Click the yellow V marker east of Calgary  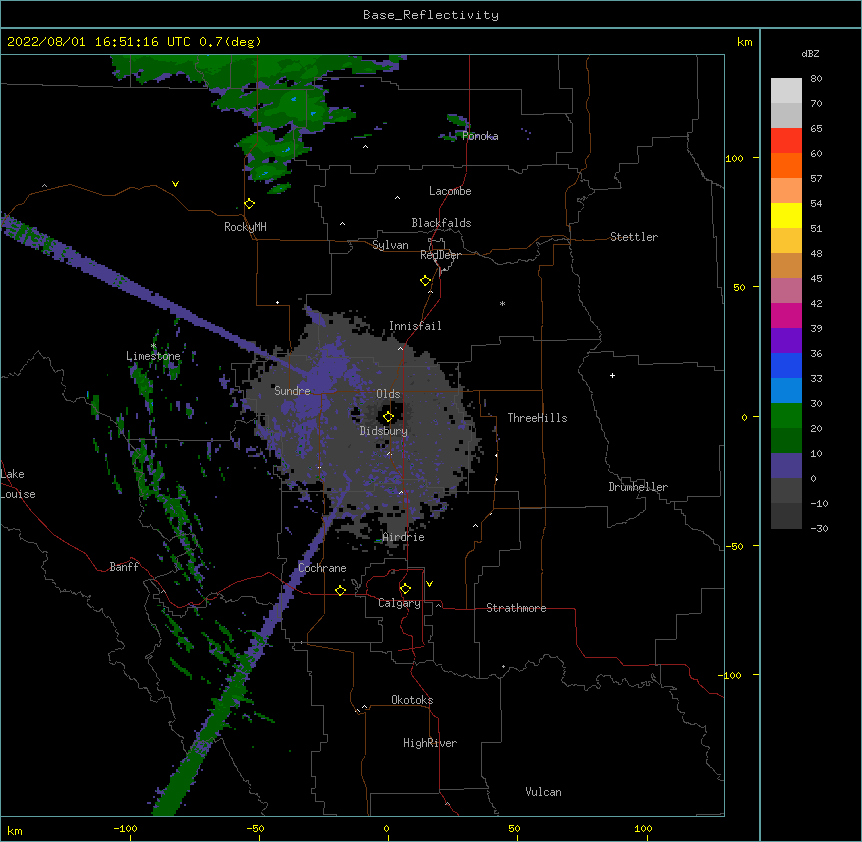tap(429, 584)
